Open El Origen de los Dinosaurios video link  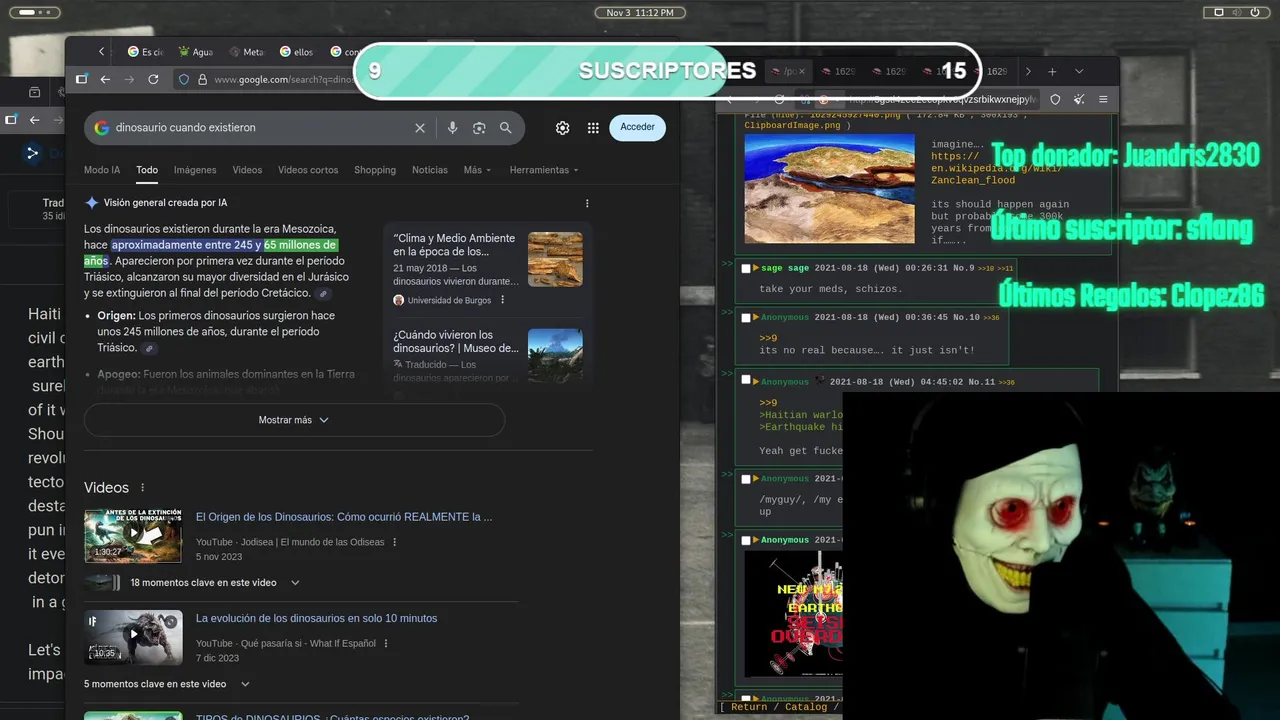(344, 517)
